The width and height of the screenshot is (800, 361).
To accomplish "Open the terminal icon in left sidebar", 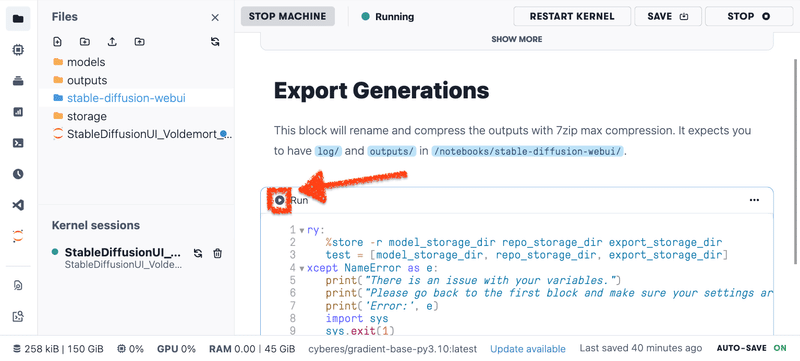I will [x=18, y=143].
